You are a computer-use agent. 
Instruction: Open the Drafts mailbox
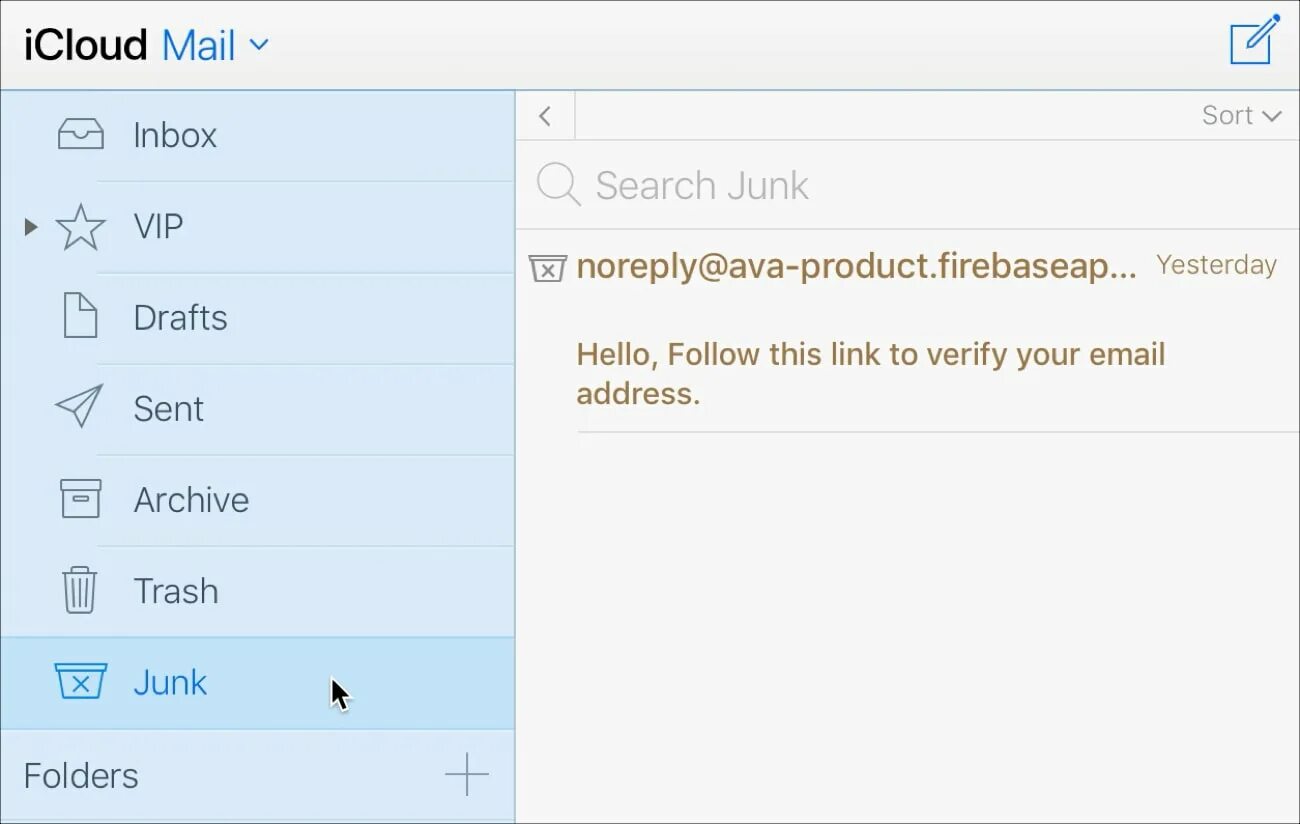coord(257,318)
